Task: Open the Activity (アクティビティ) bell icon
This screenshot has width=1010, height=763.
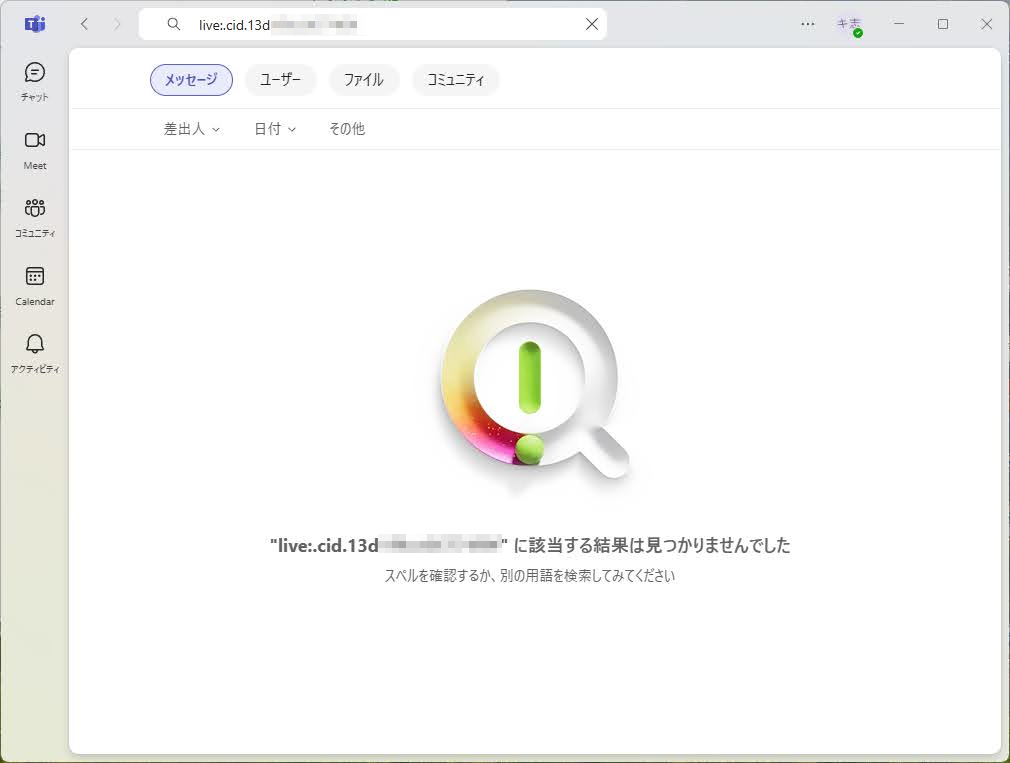Action: click(x=35, y=352)
